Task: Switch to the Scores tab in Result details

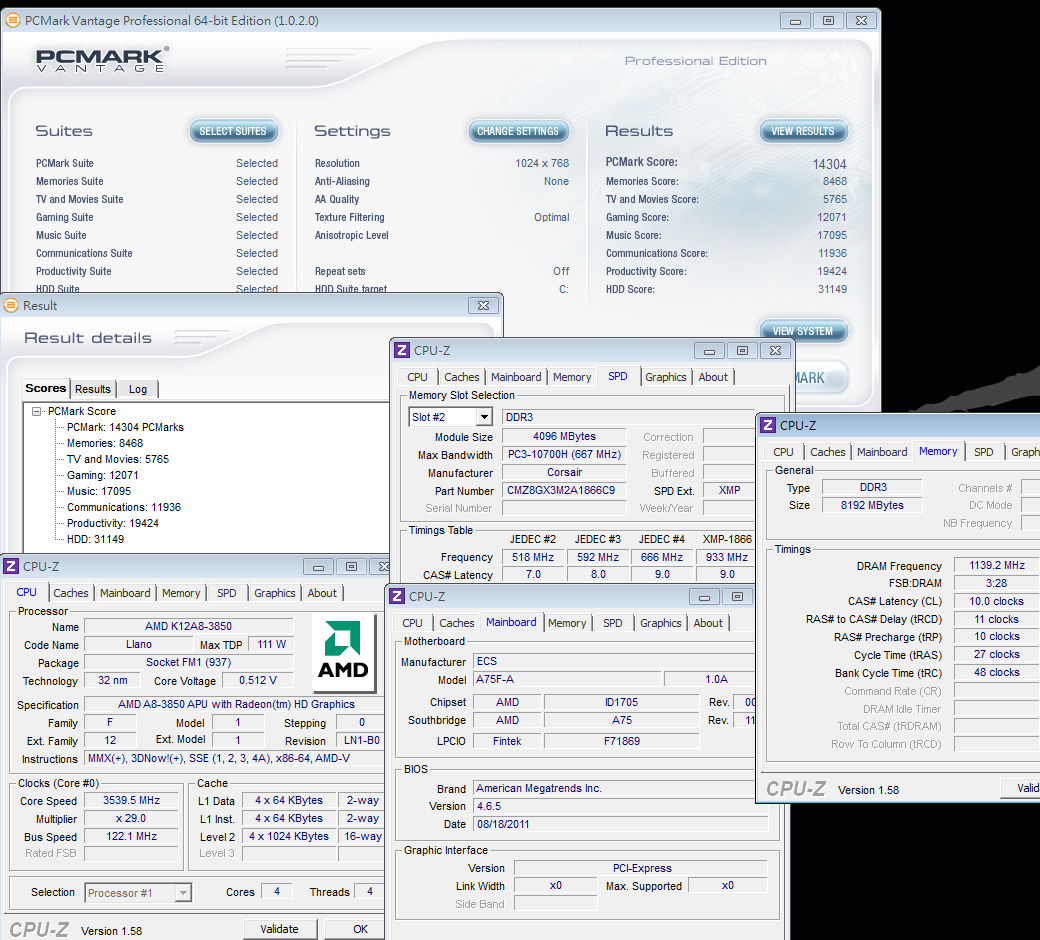Action: tap(46, 388)
